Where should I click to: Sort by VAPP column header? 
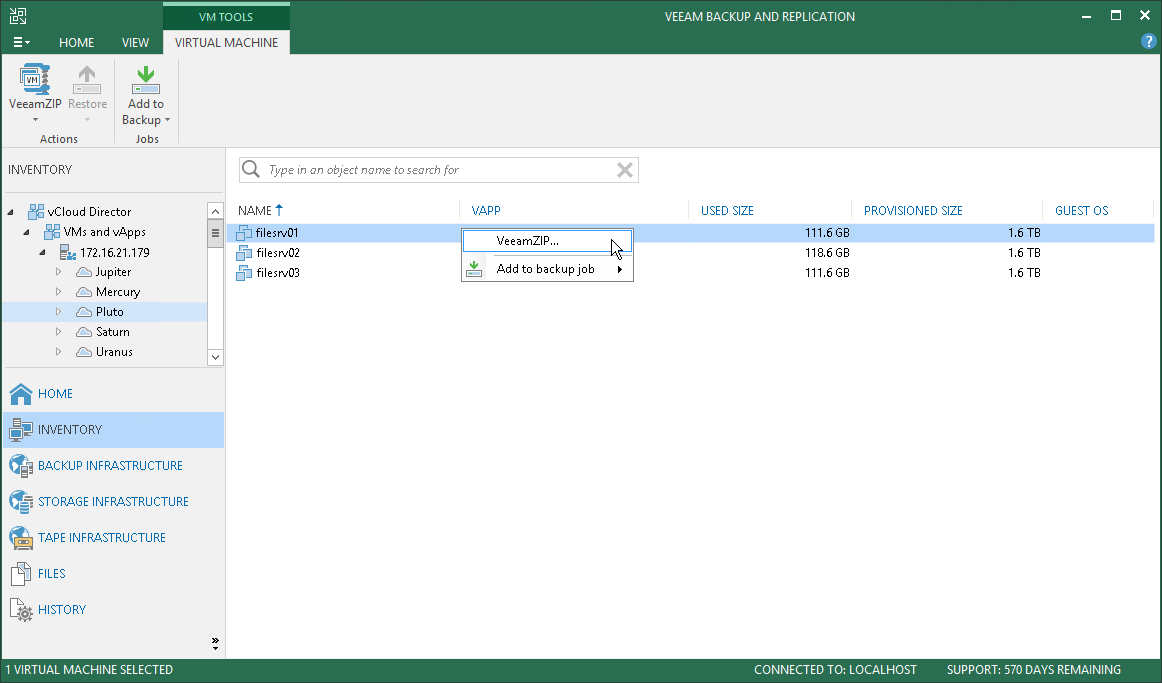pyautogui.click(x=486, y=210)
